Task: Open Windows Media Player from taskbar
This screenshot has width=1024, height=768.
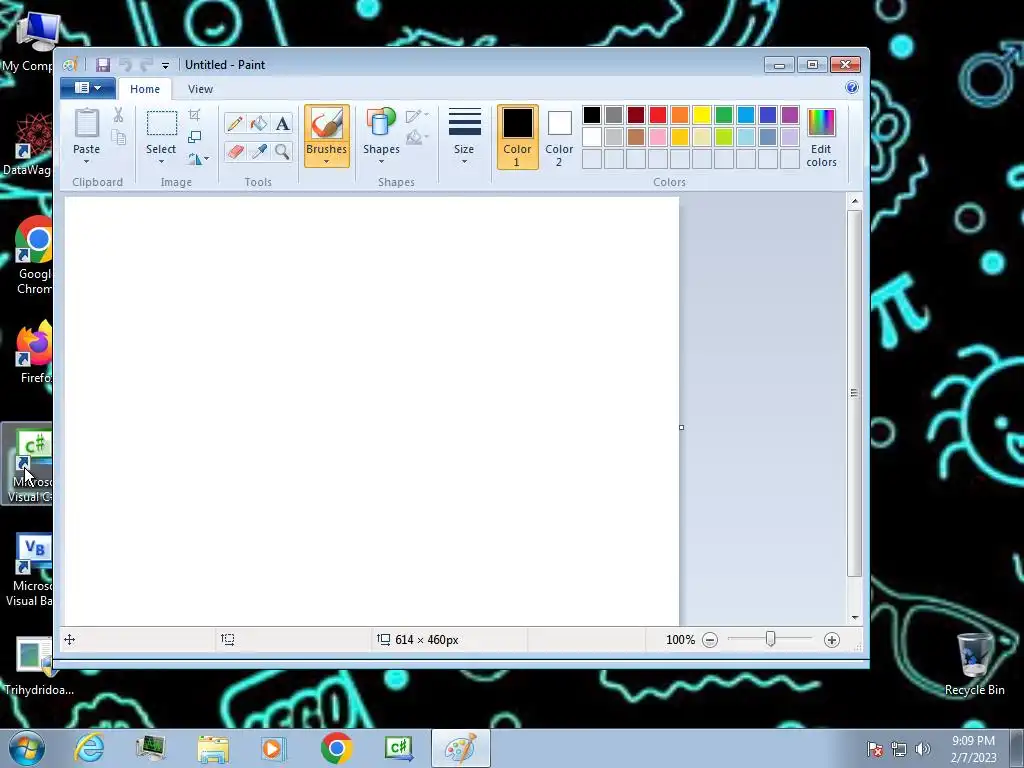Action: pos(274,748)
